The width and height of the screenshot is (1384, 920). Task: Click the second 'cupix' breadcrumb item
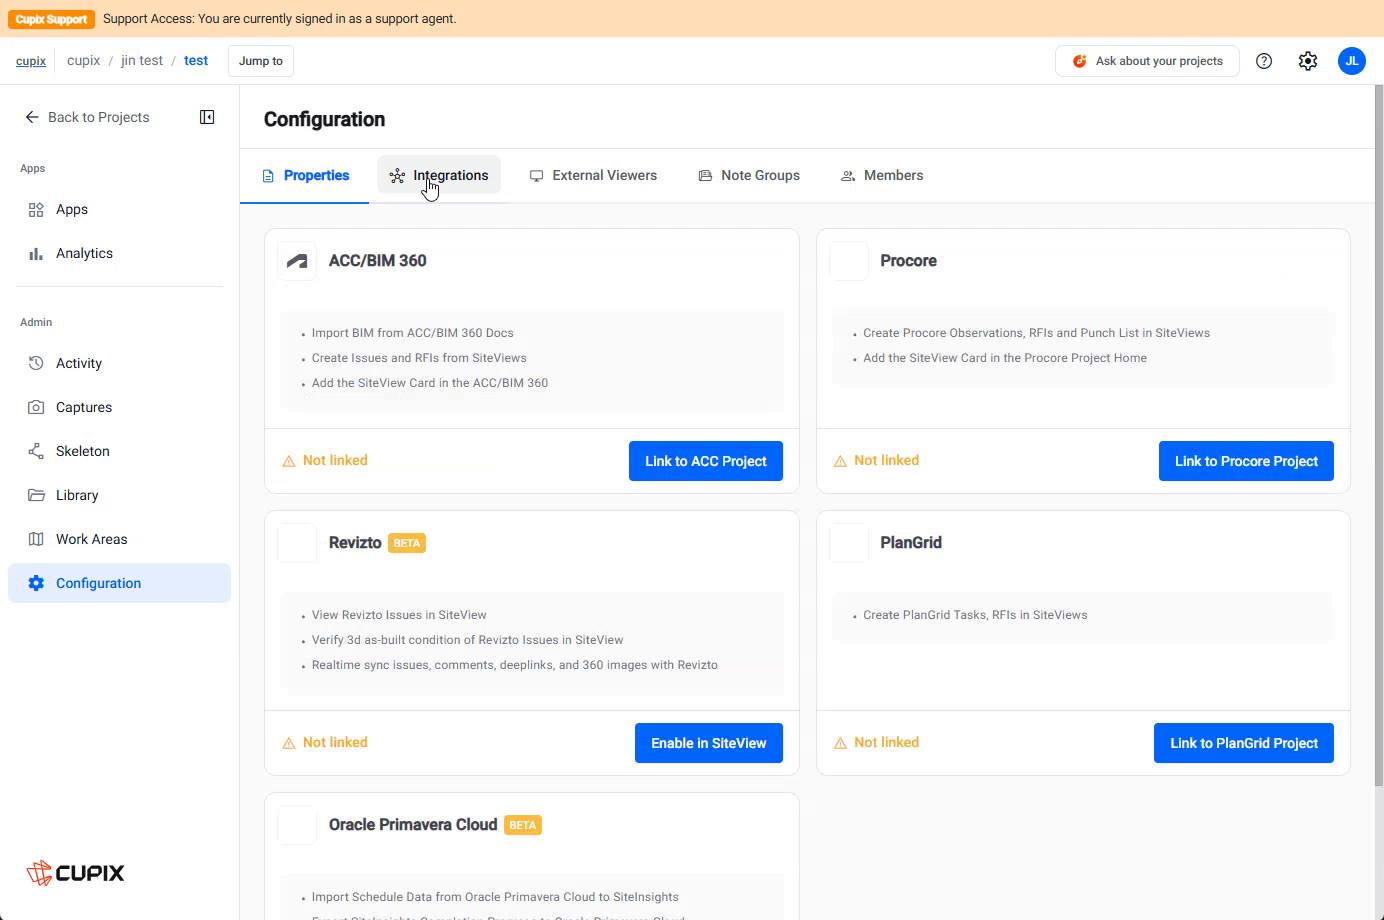coord(84,61)
